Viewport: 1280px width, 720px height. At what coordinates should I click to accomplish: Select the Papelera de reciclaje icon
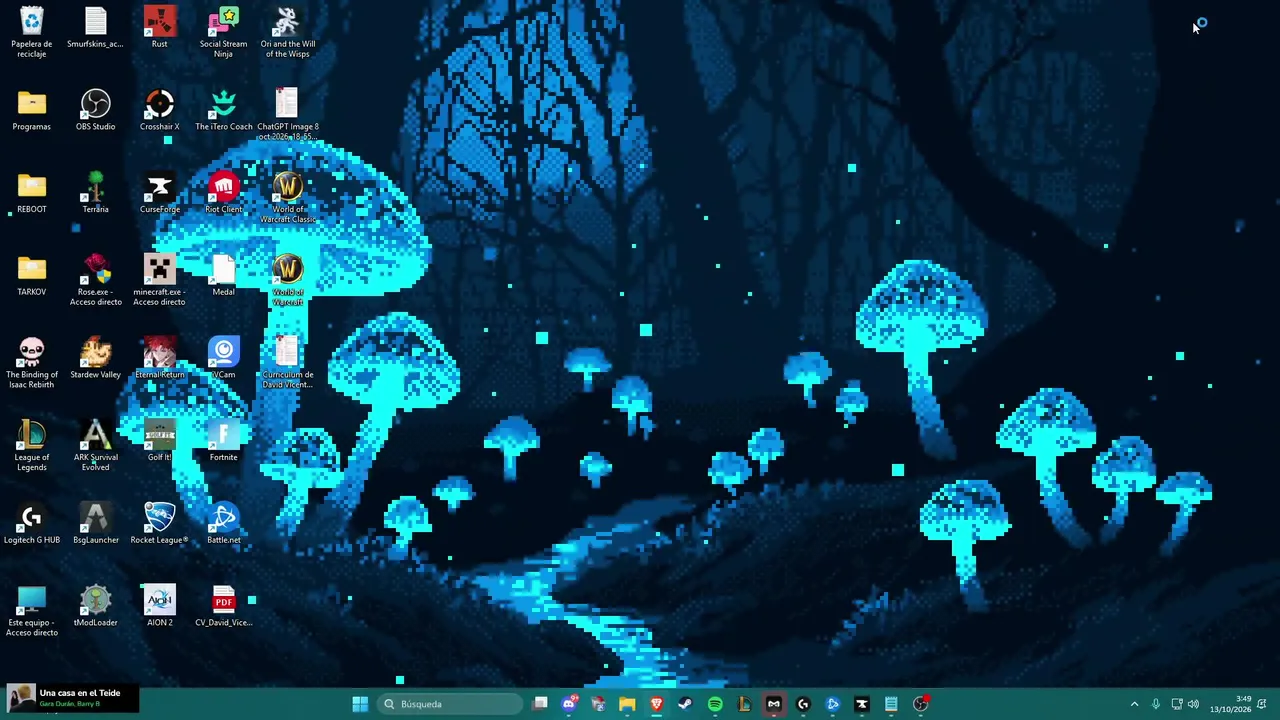(31, 32)
